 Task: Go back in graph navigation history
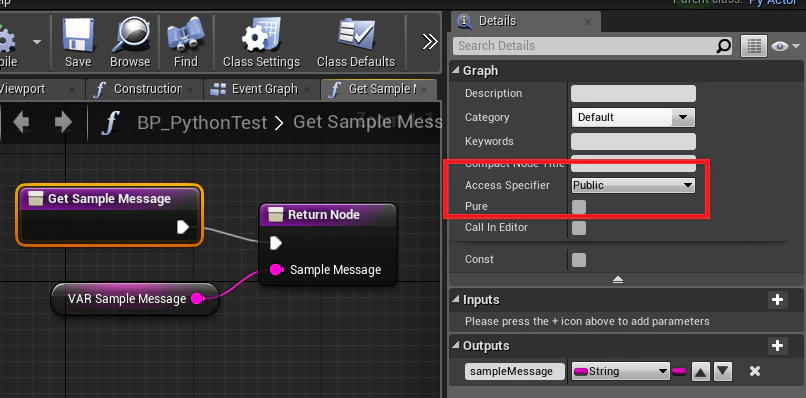tap(21, 122)
